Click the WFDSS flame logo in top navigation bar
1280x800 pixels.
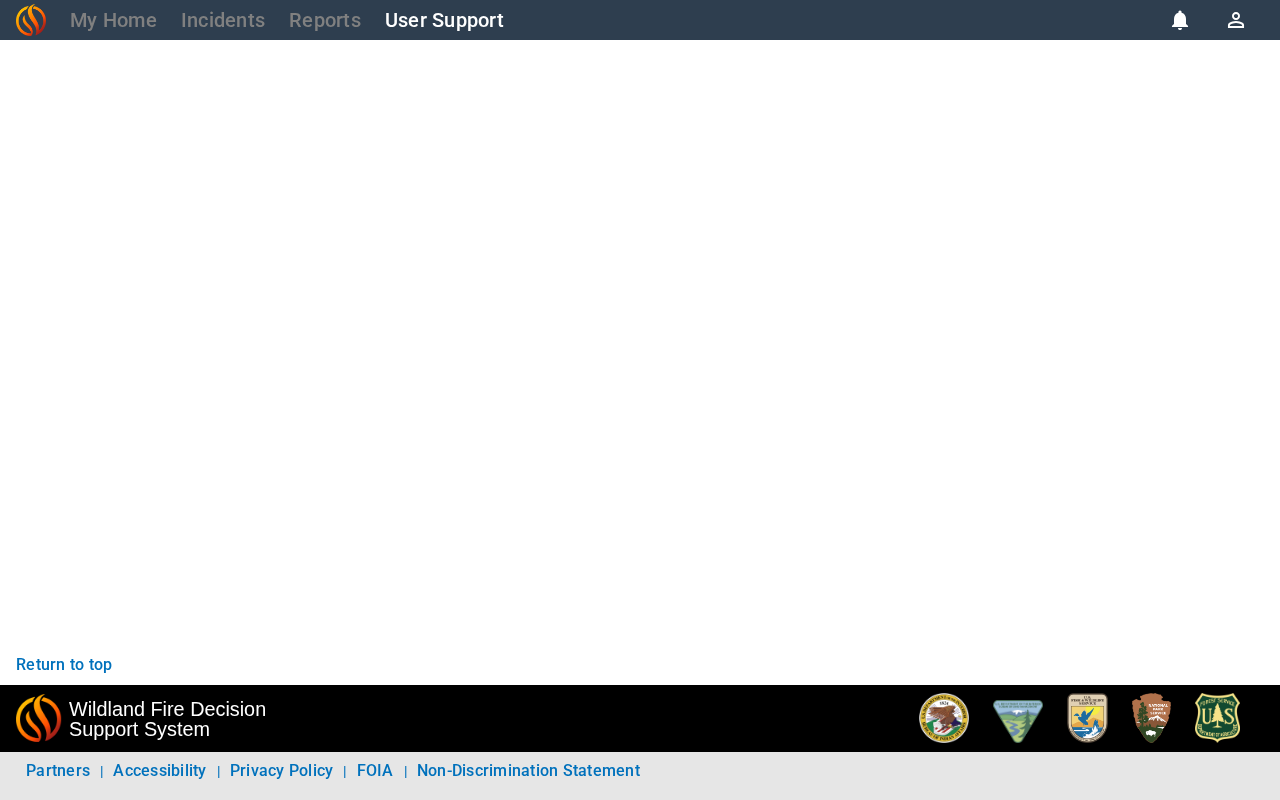coord(31,20)
